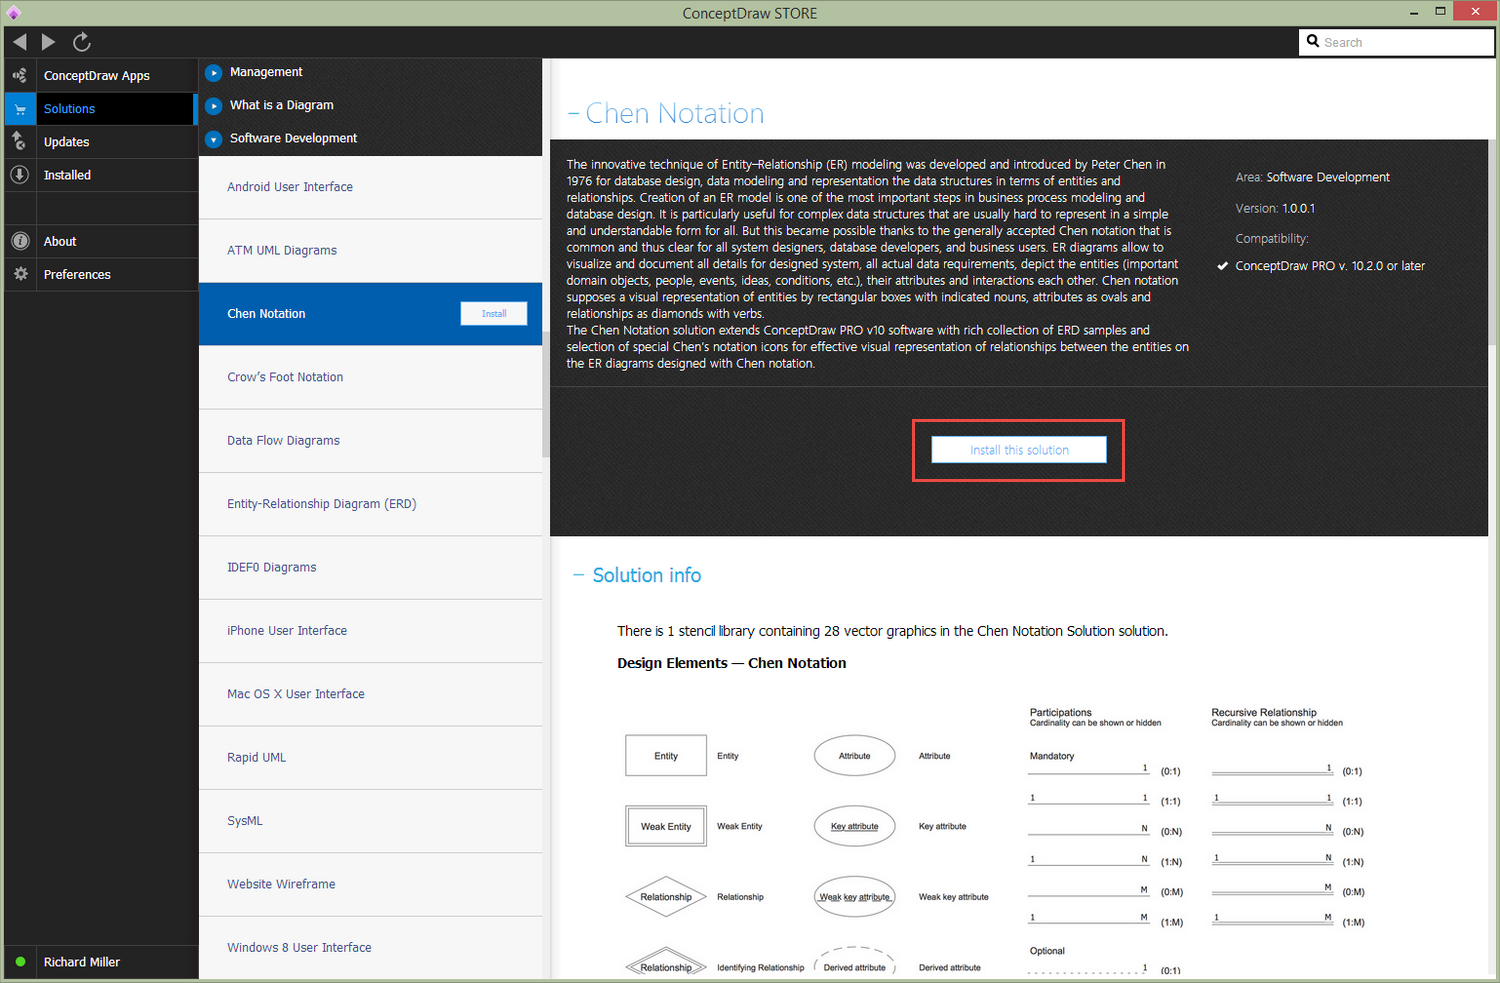Open IDEF0 Diagrams solution

pos(370,567)
